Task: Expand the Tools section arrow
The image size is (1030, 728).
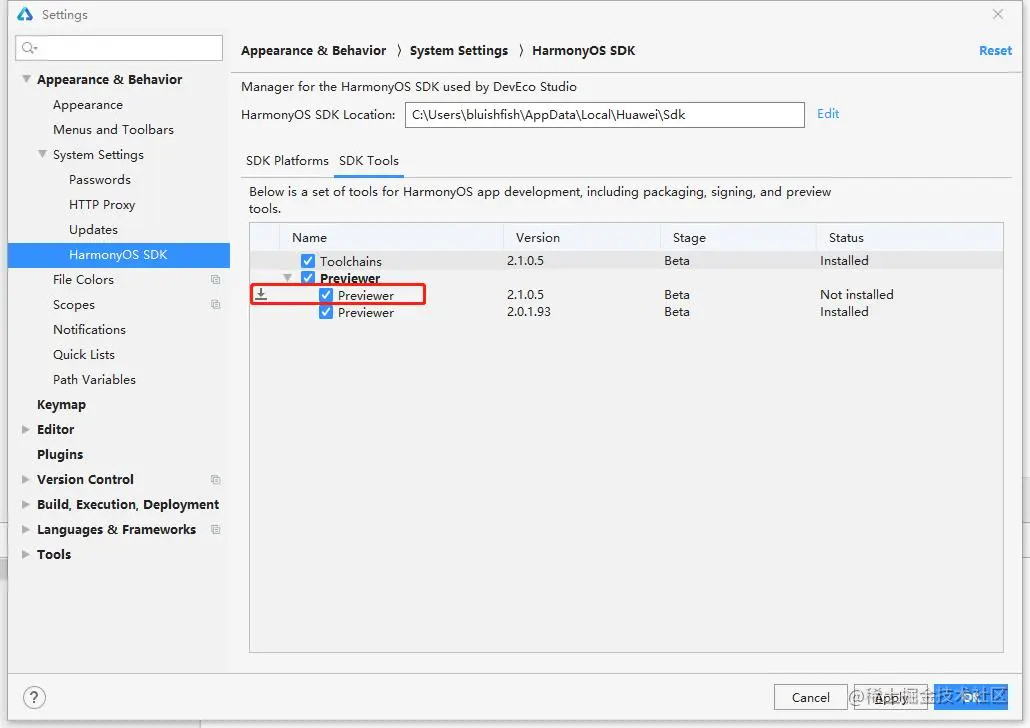Action: coord(26,554)
